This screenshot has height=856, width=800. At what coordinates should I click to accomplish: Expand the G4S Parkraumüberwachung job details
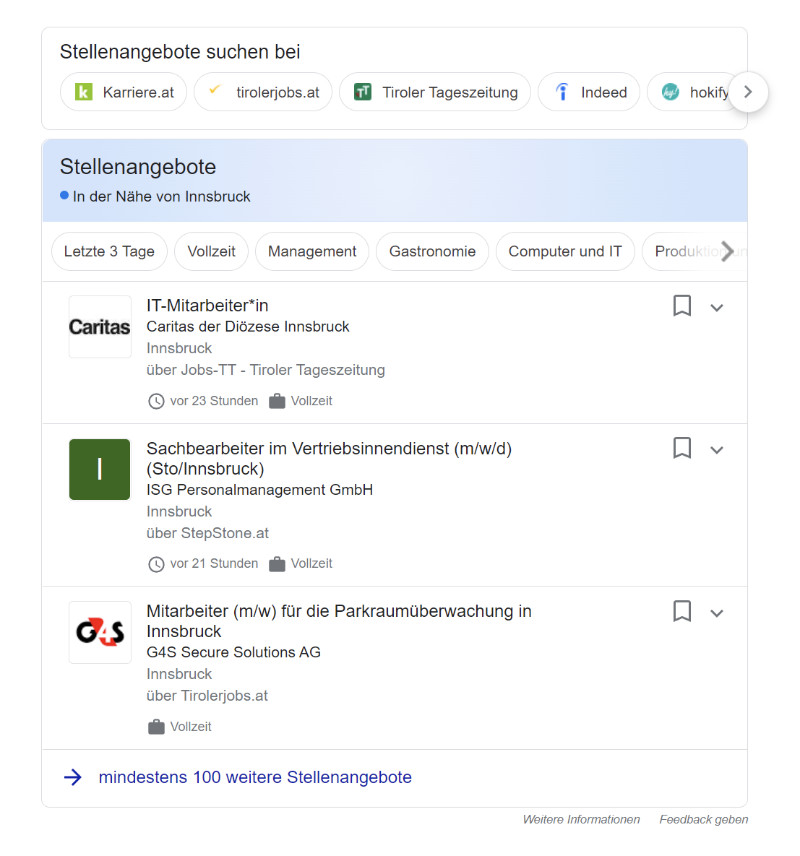click(716, 613)
